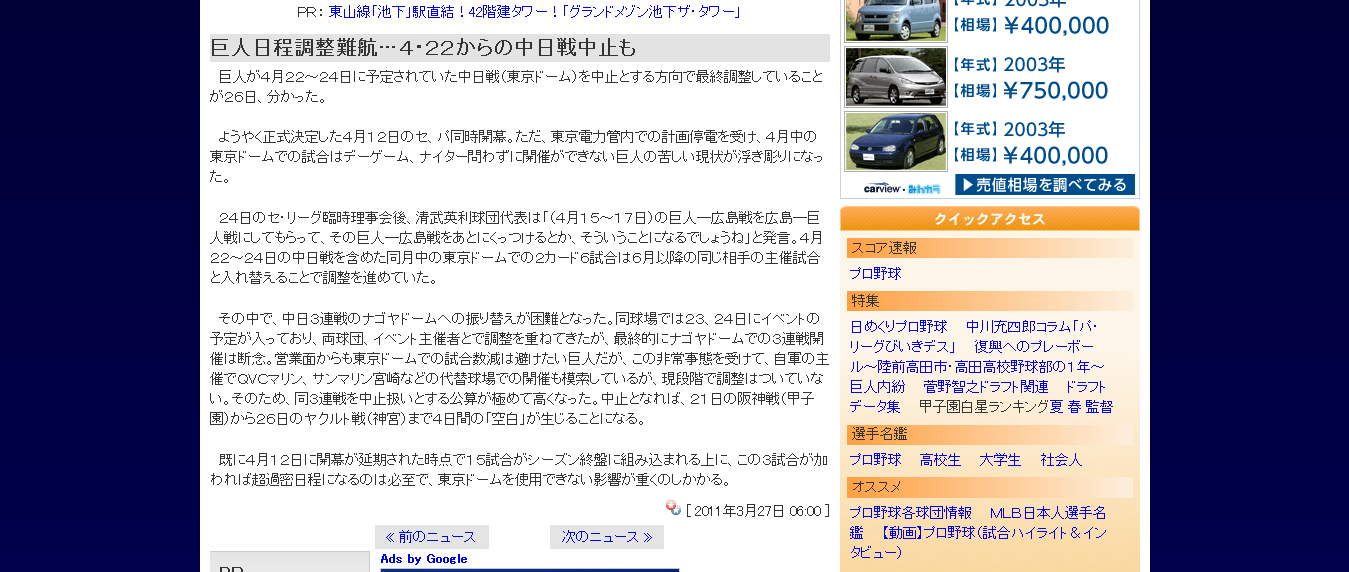This screenshot has height=572, width=1349.
Task: Click the article date 2011年3月27日 06:00
Action: (757, 511)
